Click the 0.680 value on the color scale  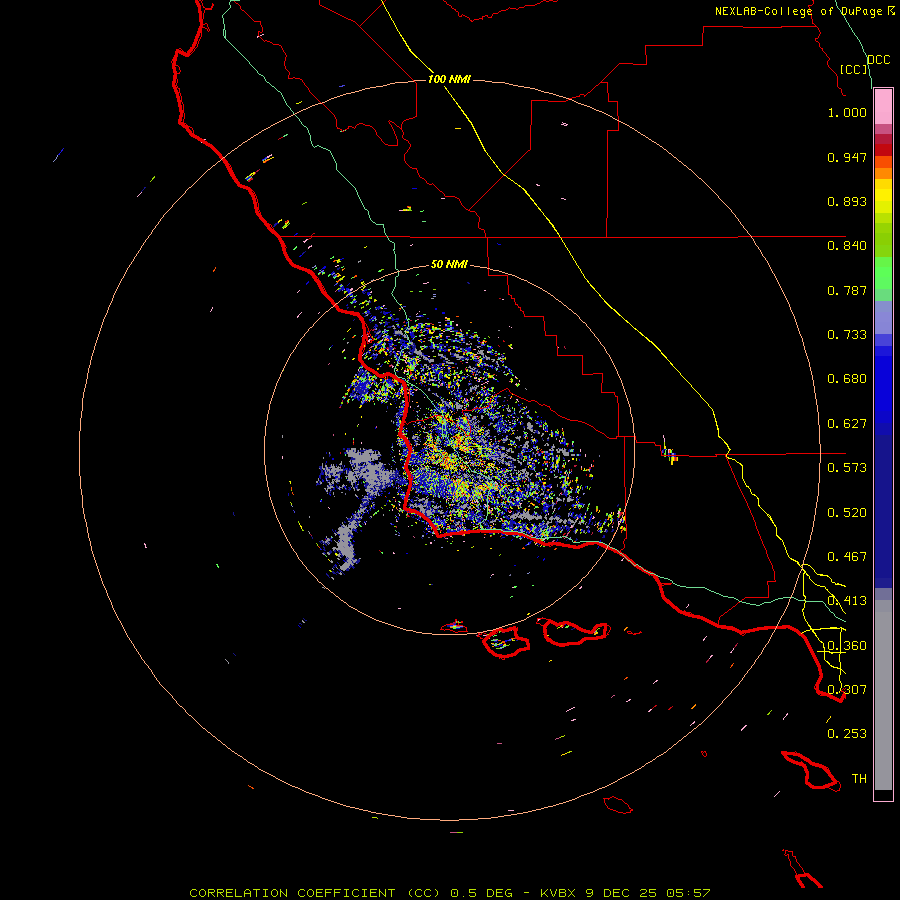click(x=847, y=379)
